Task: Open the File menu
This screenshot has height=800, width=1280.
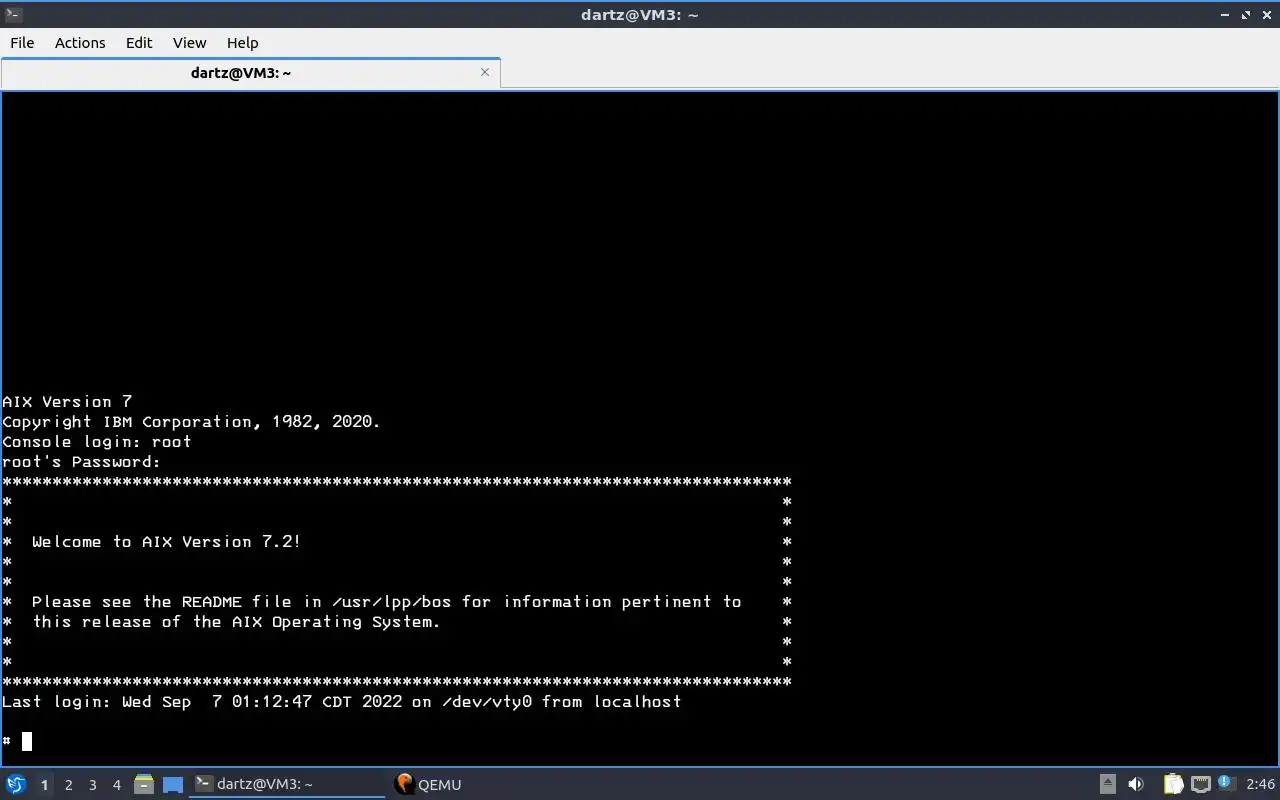Action: 22,42
